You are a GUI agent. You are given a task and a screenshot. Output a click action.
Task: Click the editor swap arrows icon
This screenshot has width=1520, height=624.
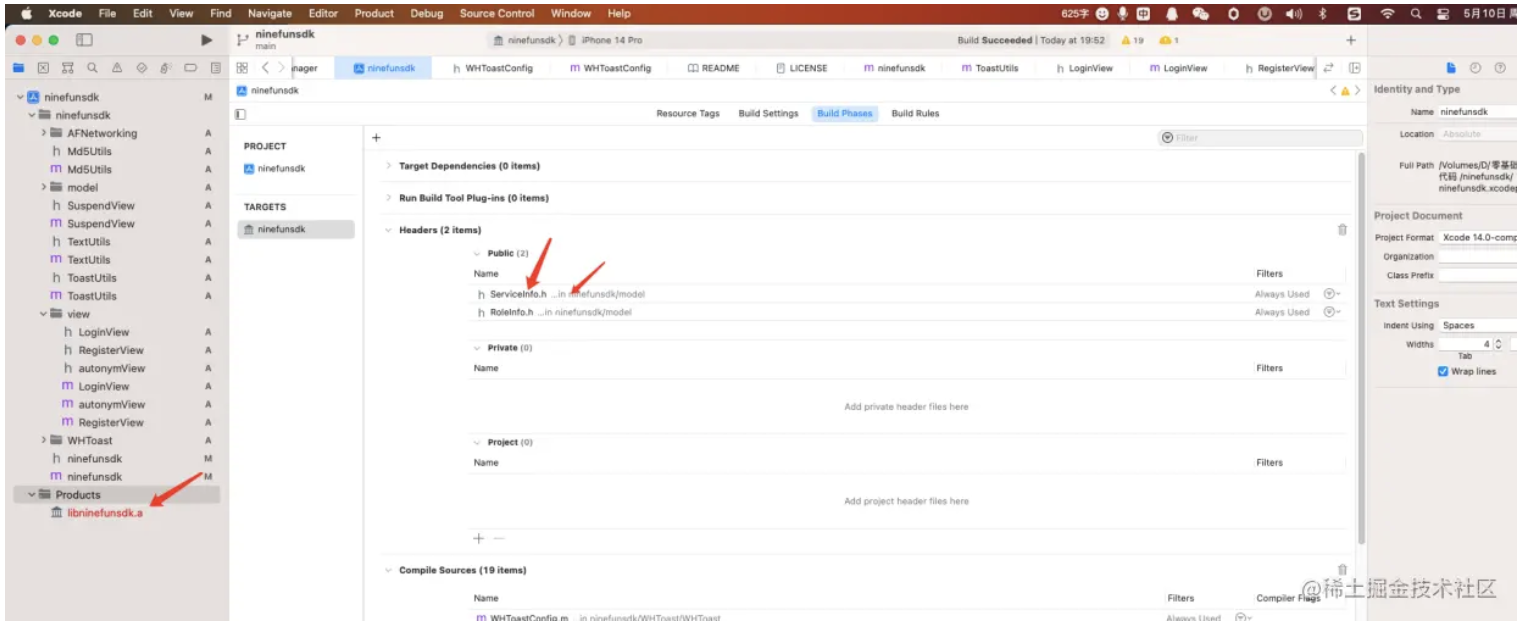(x=1329, y=68)
